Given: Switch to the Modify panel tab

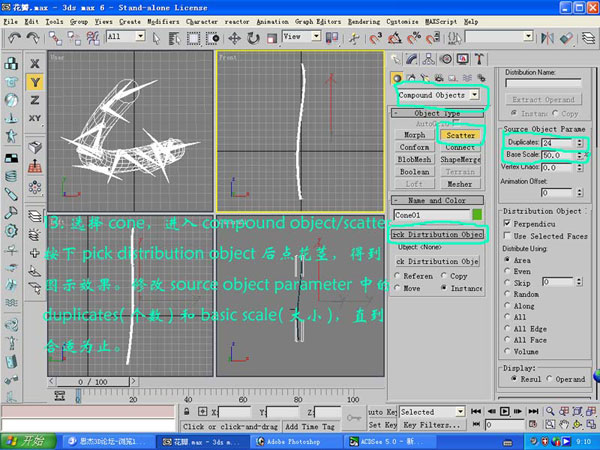Looking at the screenshot, I should 412,59.
